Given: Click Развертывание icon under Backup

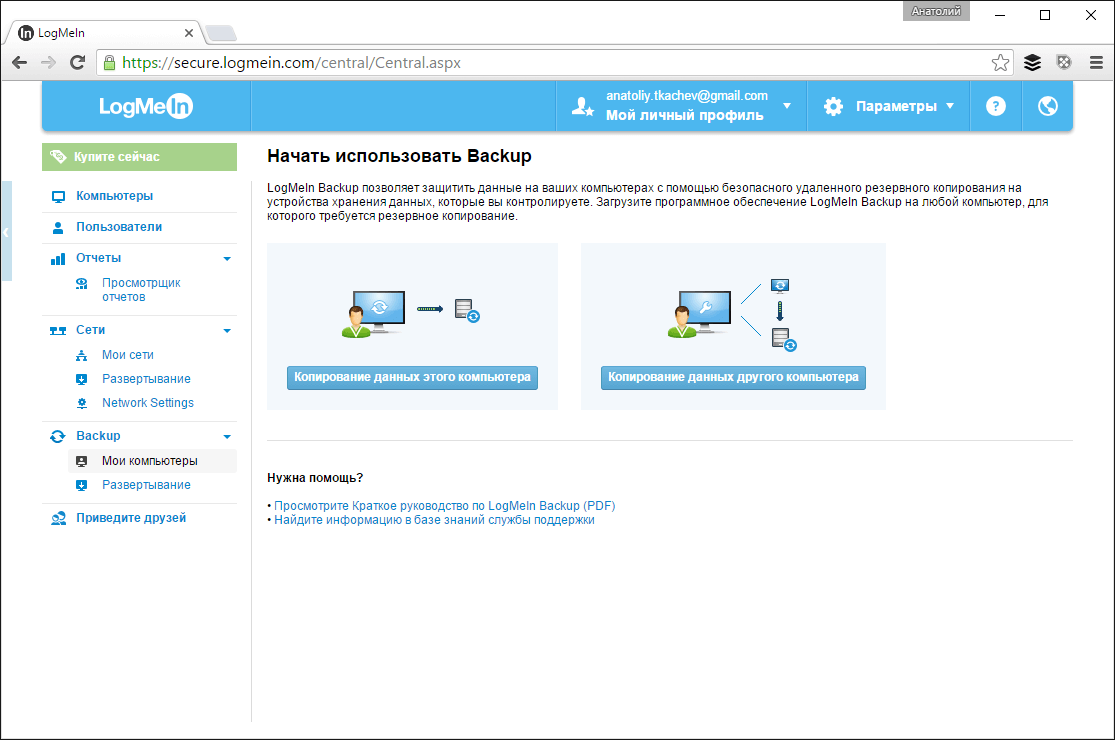Looking at the screenshot, I should pyautogui.click(x=82, y=486).
